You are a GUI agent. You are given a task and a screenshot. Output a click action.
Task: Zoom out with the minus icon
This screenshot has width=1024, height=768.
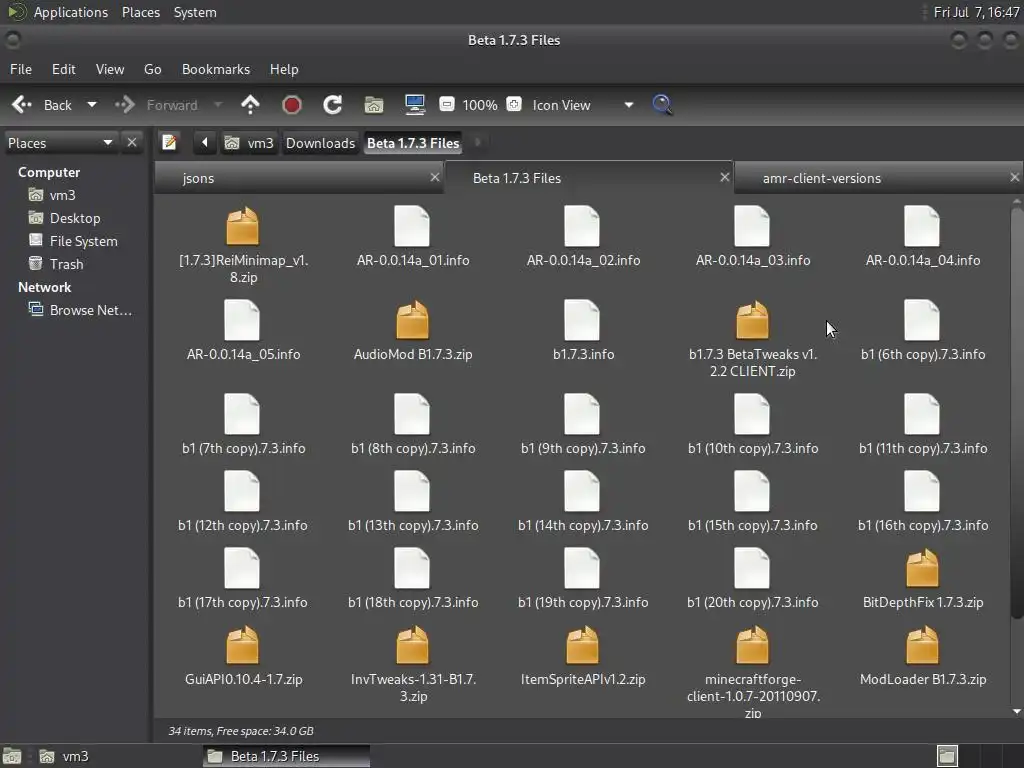(447, 104)
